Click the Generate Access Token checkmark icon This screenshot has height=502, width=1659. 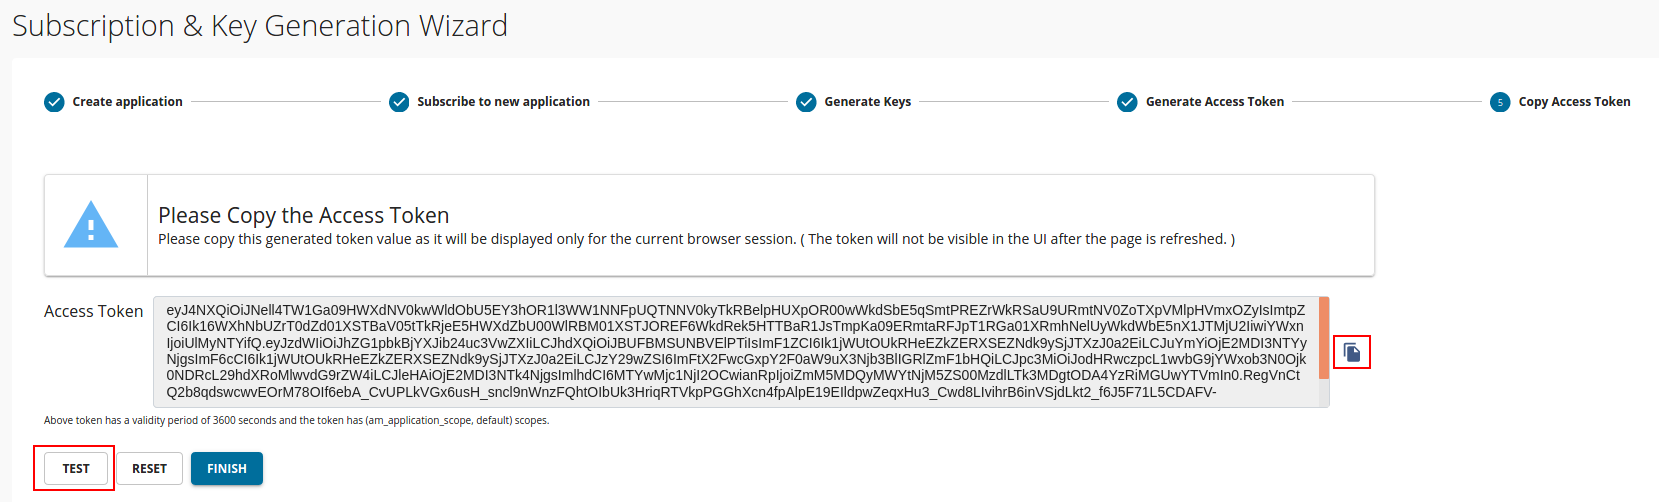(x=1127, y=102)
